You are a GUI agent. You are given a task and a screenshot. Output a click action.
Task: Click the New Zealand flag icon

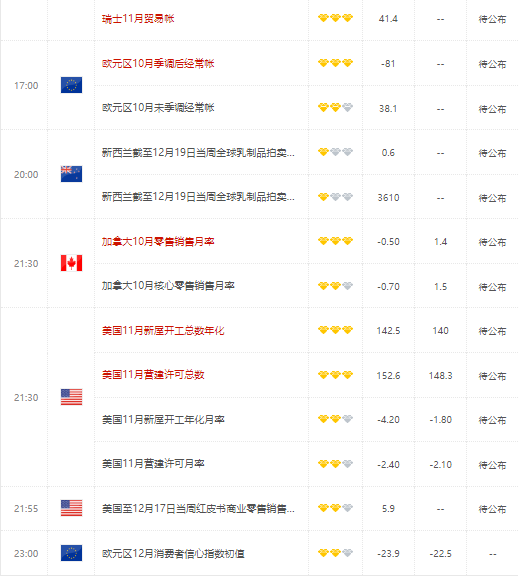[71, 174]
